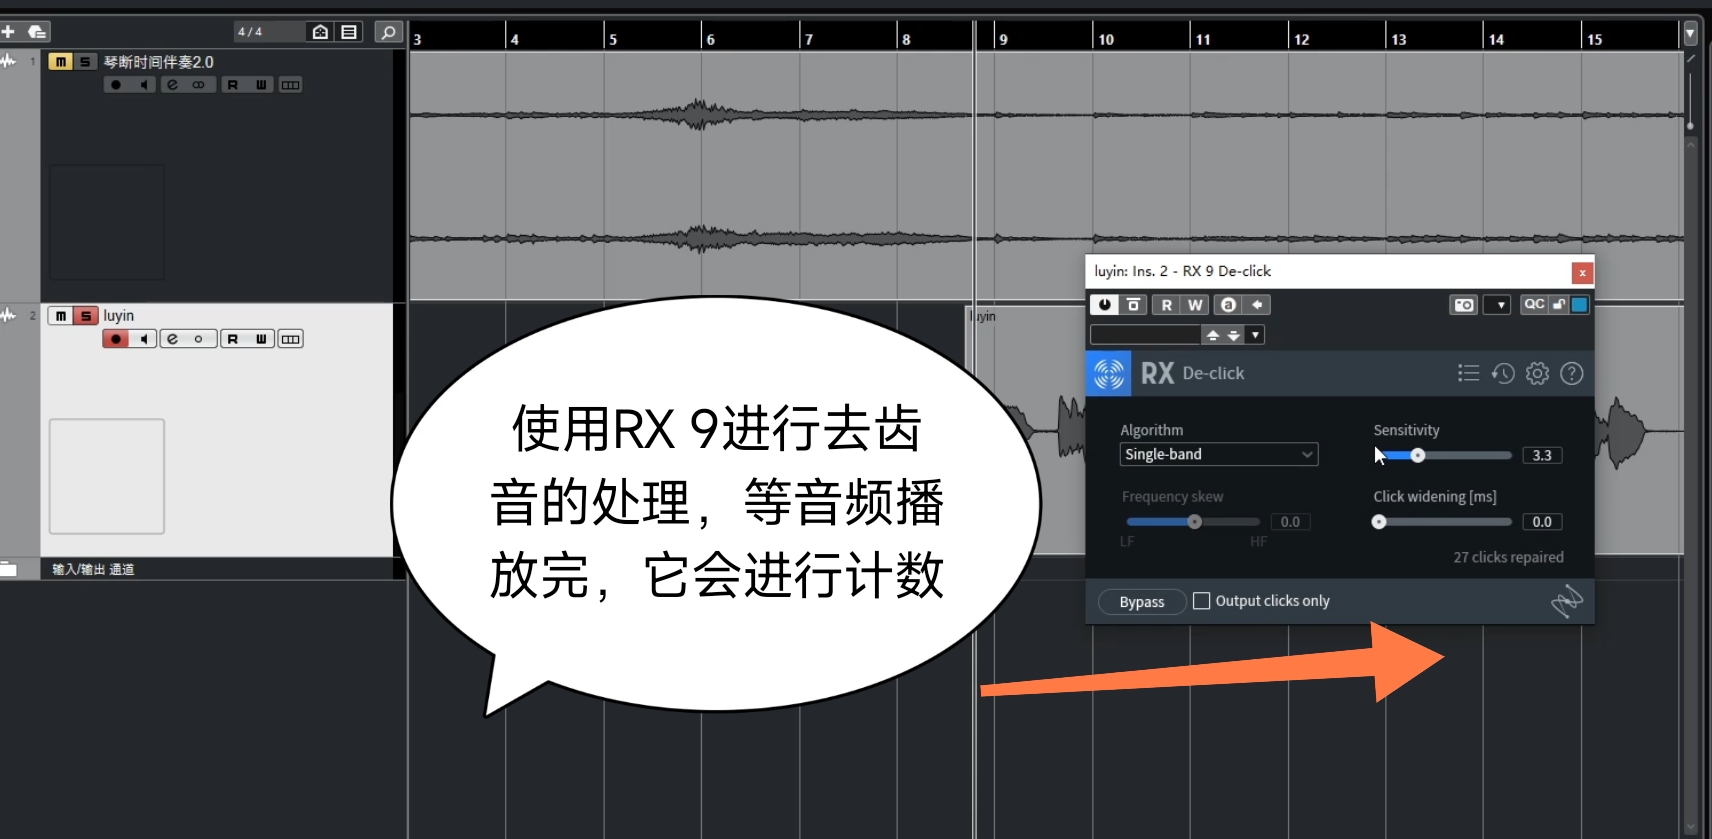Close the RX 9 De-click window
The height and width of the screenshot is (839, 1712).
[1582, 272]
